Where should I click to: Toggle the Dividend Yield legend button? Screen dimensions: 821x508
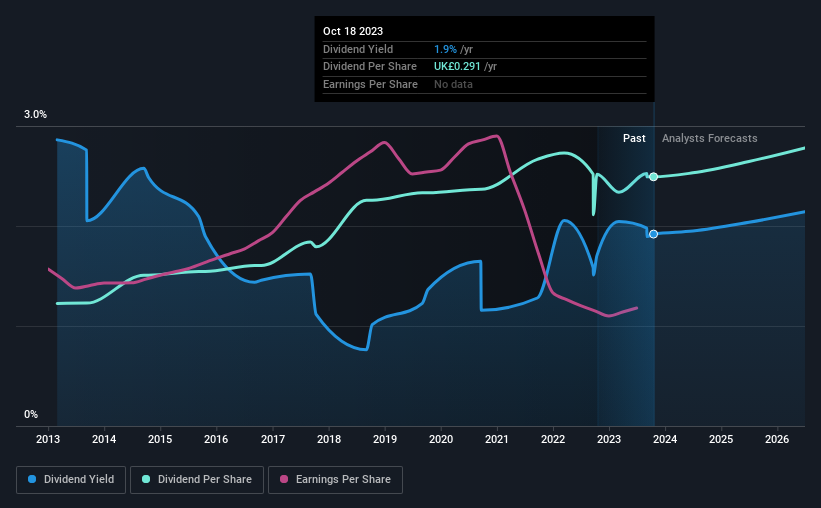(71, 480)
